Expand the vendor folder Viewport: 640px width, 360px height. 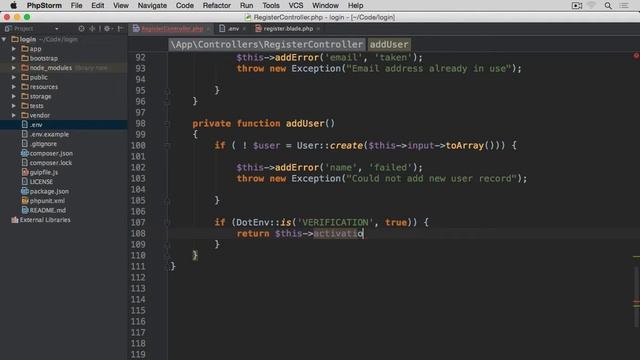(x=14, y=116)
